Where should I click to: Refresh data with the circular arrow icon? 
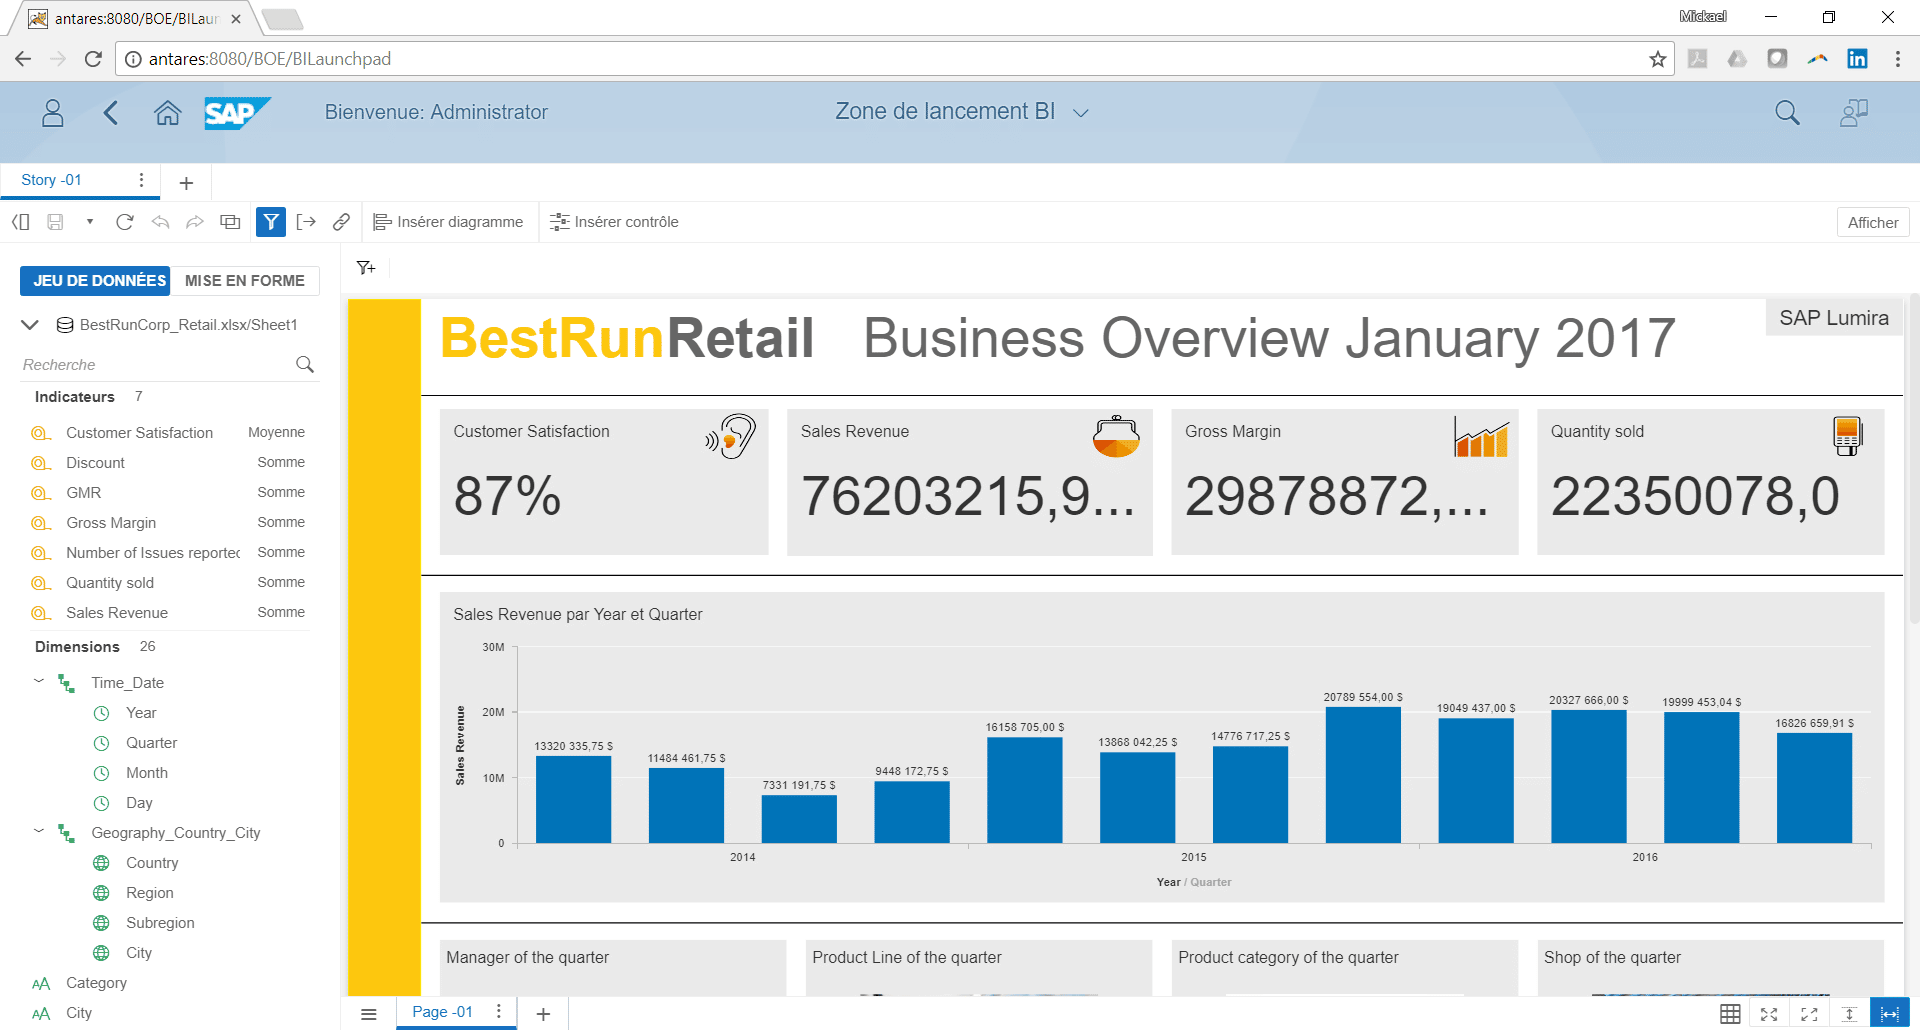tap(125, 222)
